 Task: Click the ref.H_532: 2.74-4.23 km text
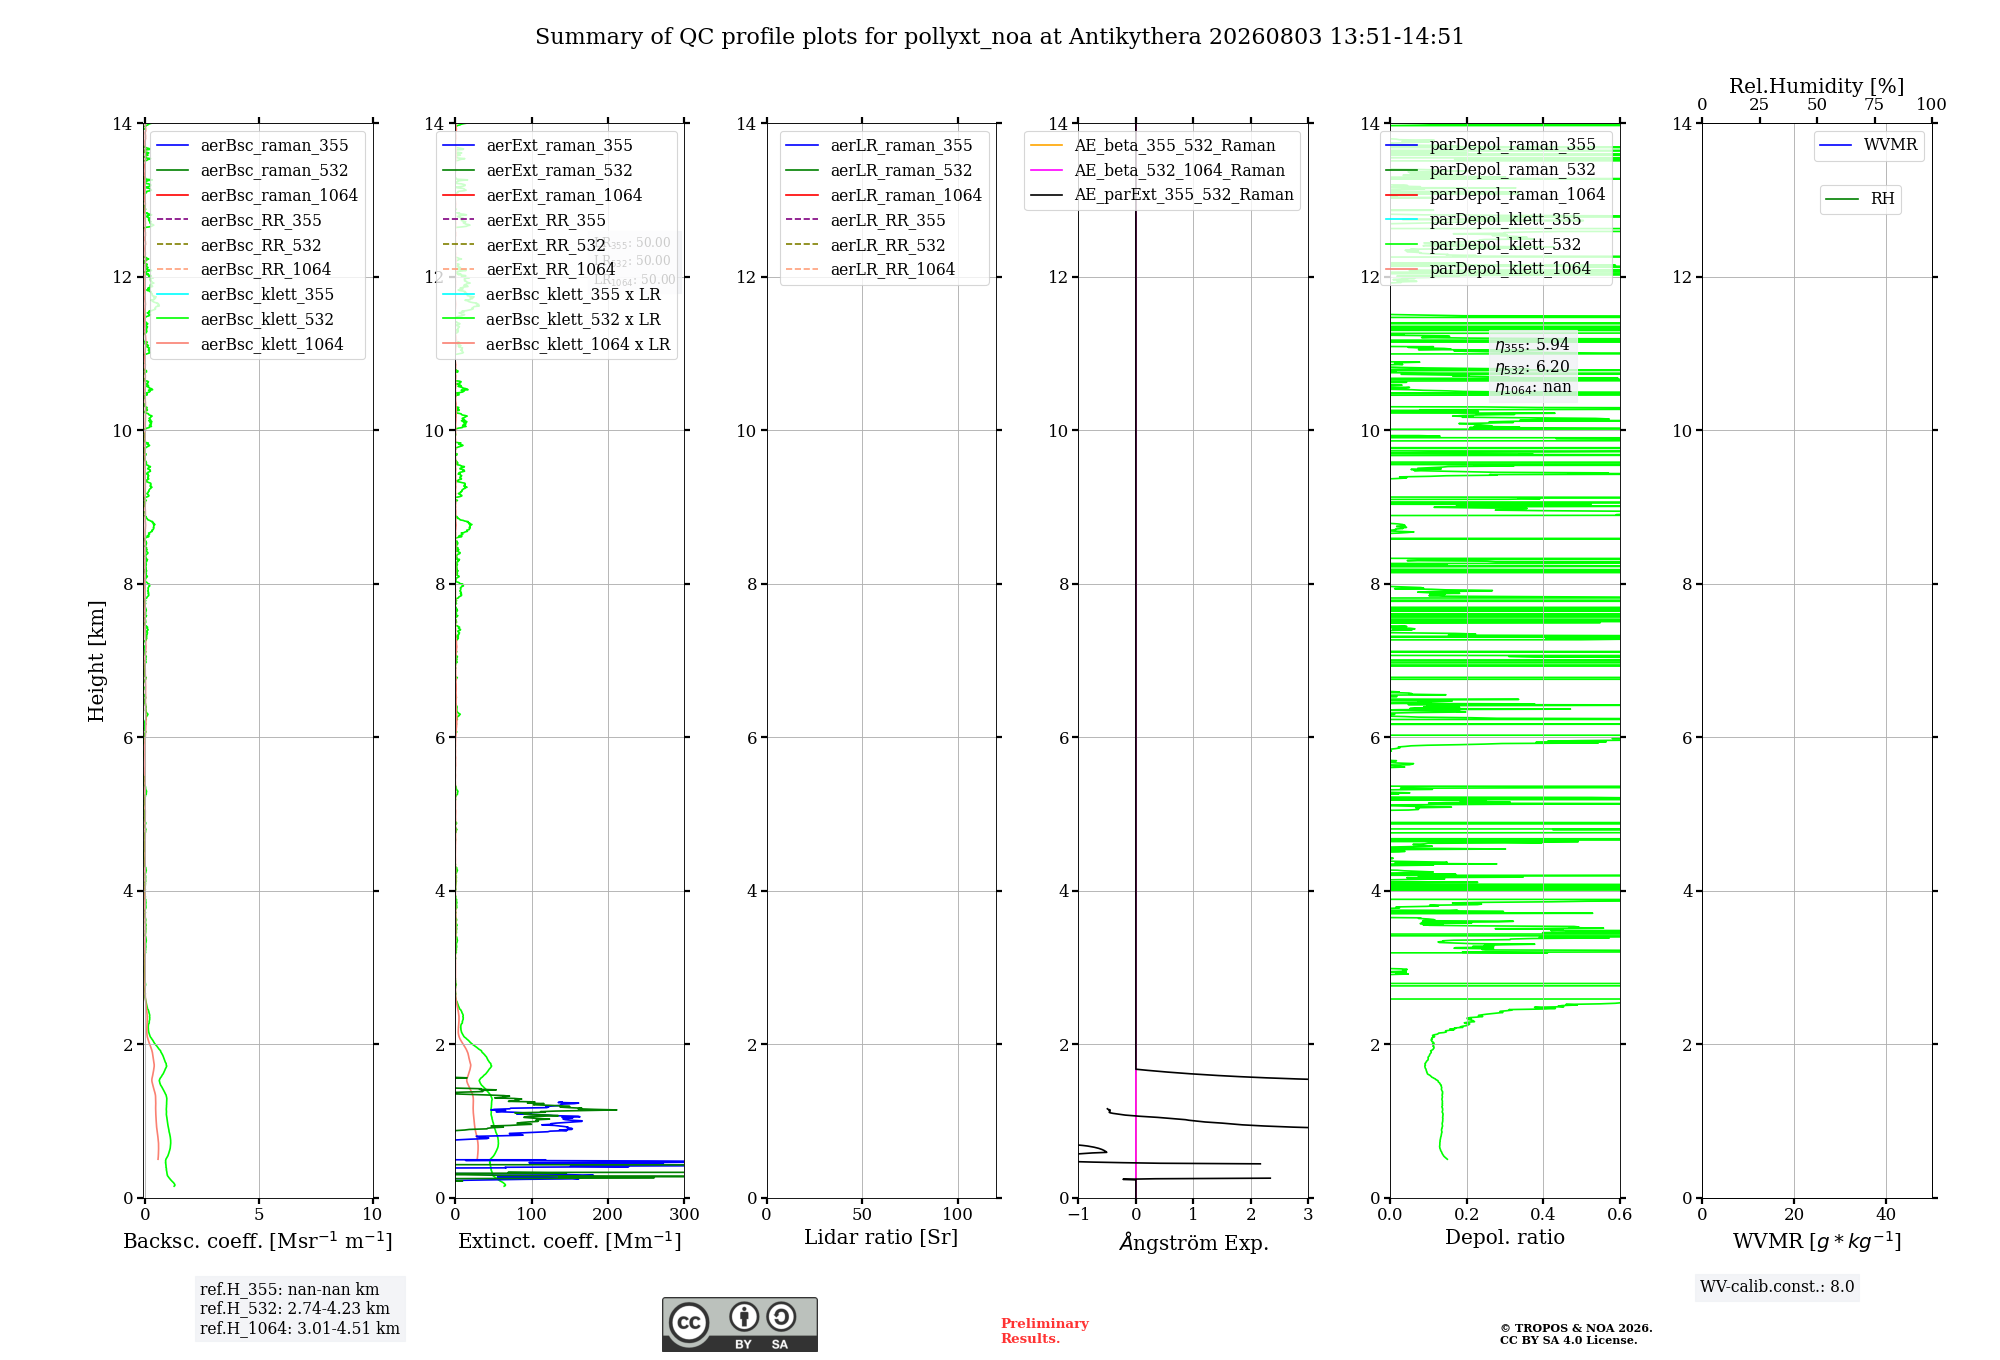[295, 1309]
